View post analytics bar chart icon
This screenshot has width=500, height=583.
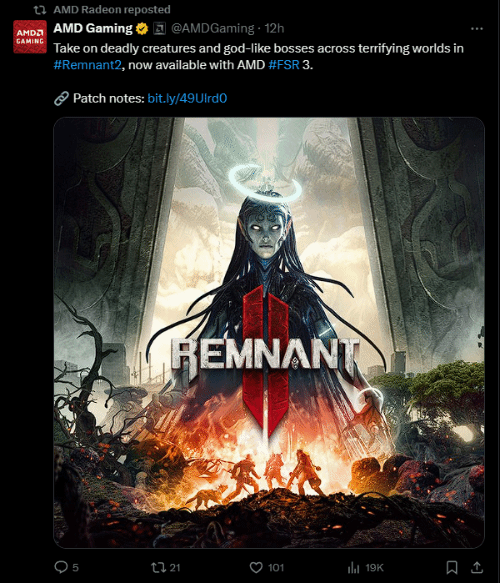point(354,568)
